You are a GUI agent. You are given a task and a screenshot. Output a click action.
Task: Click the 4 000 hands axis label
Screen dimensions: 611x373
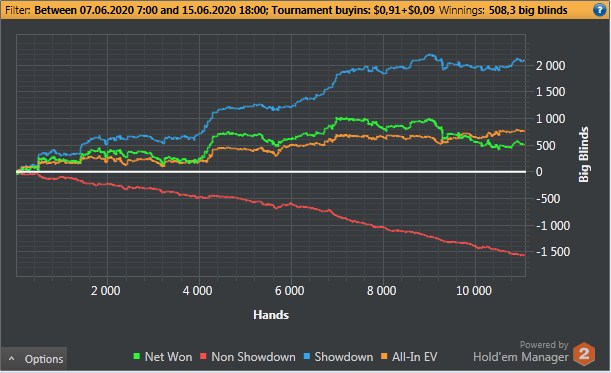(x=198, y=290)
